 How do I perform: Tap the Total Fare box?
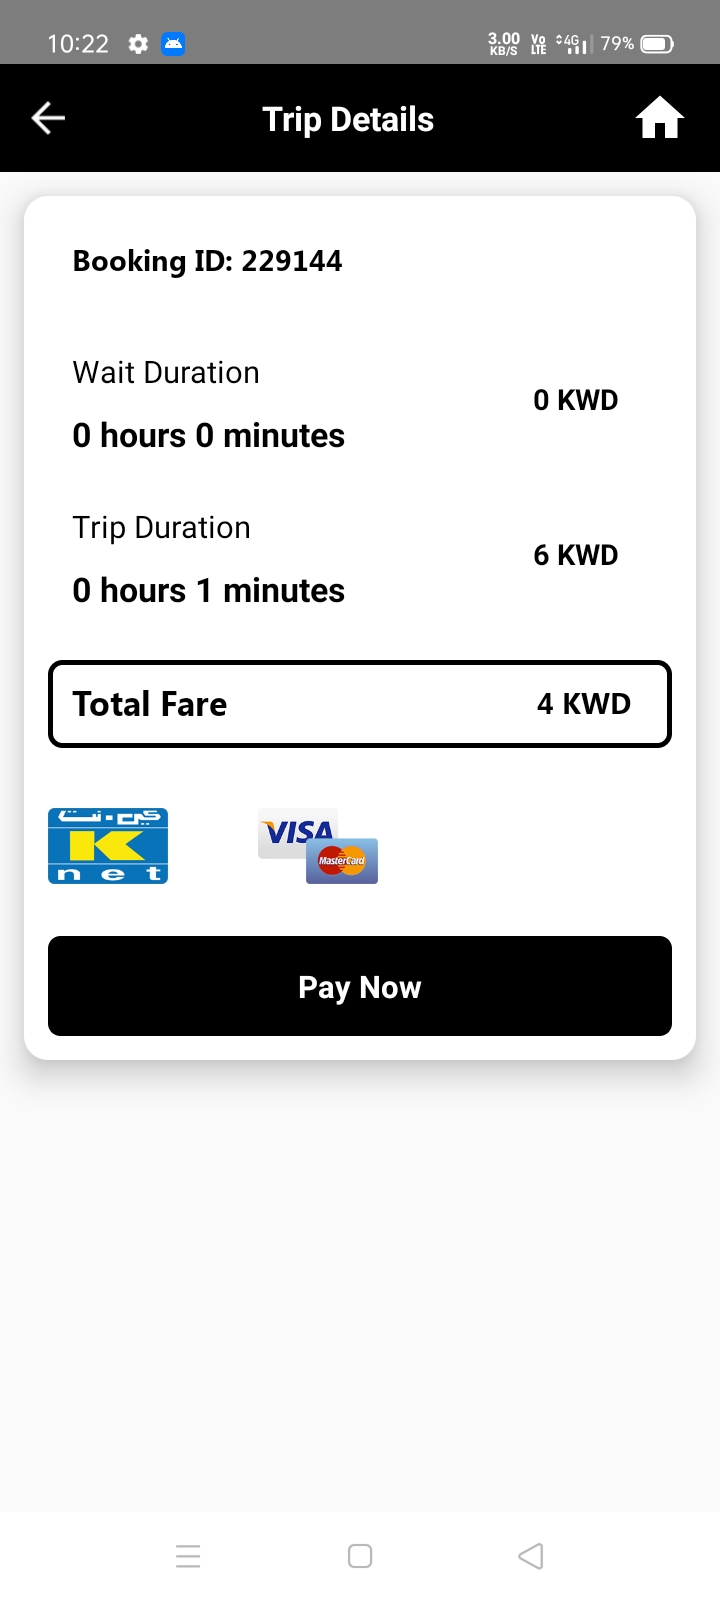click(x=360, y=704)
